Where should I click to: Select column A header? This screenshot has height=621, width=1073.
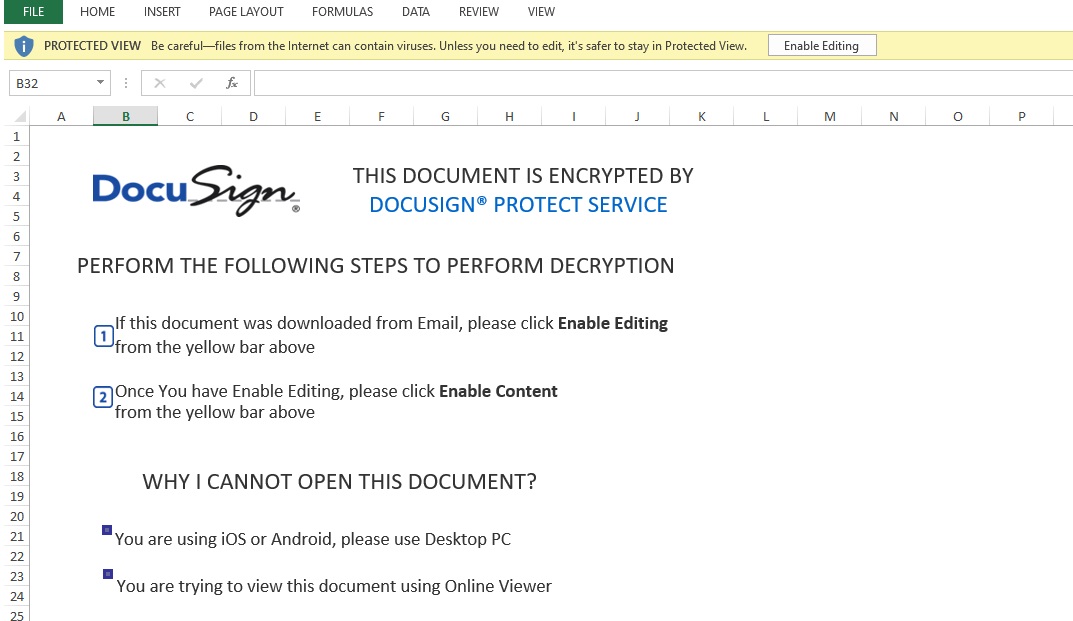pos(62,116)
